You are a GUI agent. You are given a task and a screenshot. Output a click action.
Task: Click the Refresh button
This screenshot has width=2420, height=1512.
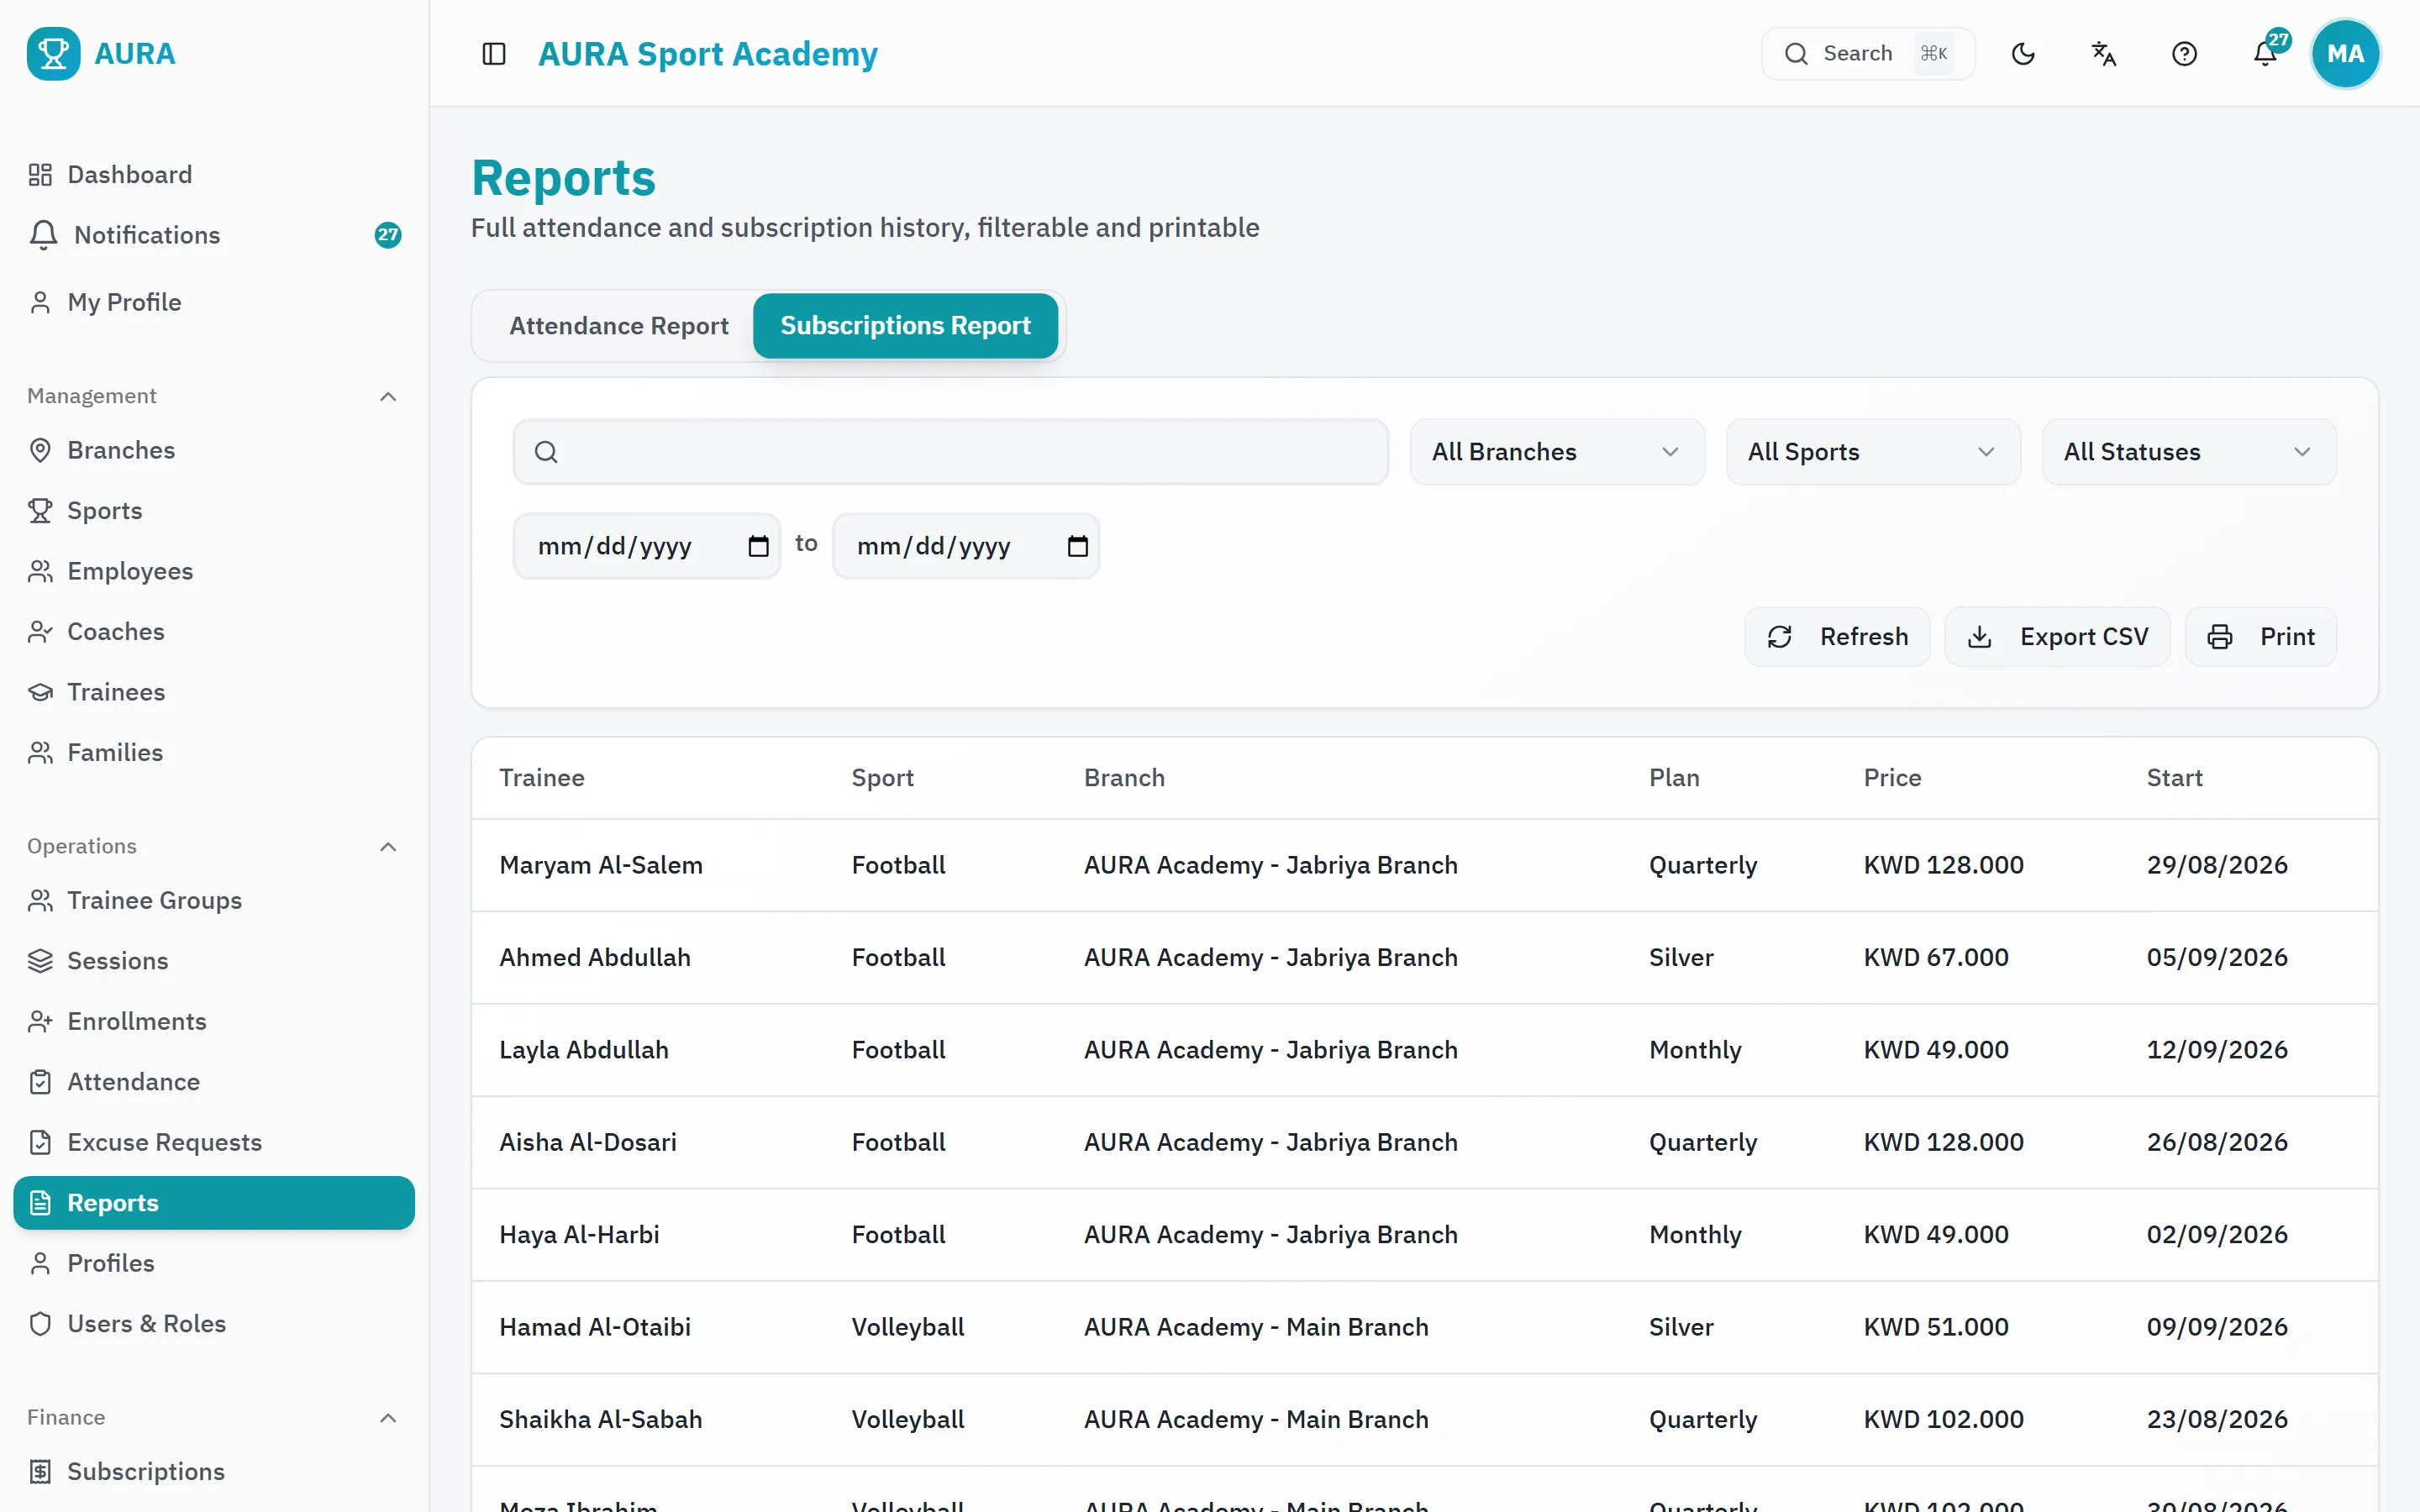(1837, 637)
